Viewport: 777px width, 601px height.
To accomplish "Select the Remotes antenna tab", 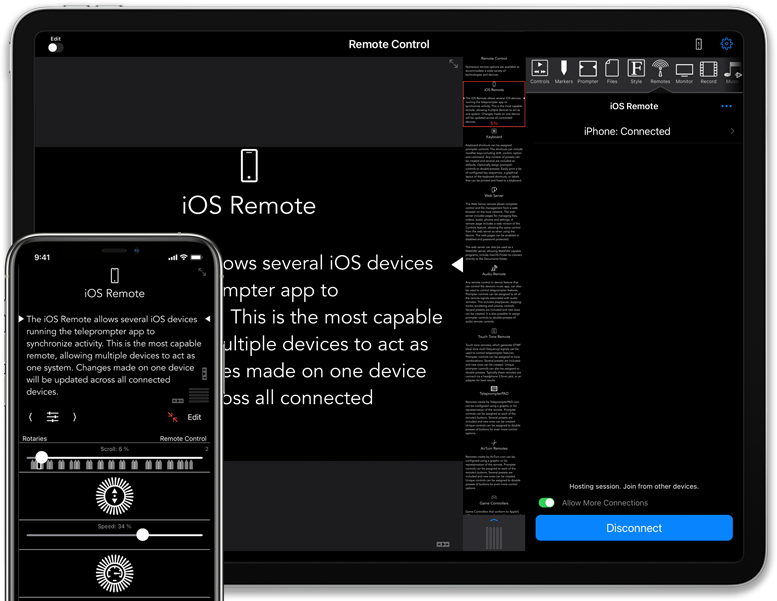I will pos(660,71).
